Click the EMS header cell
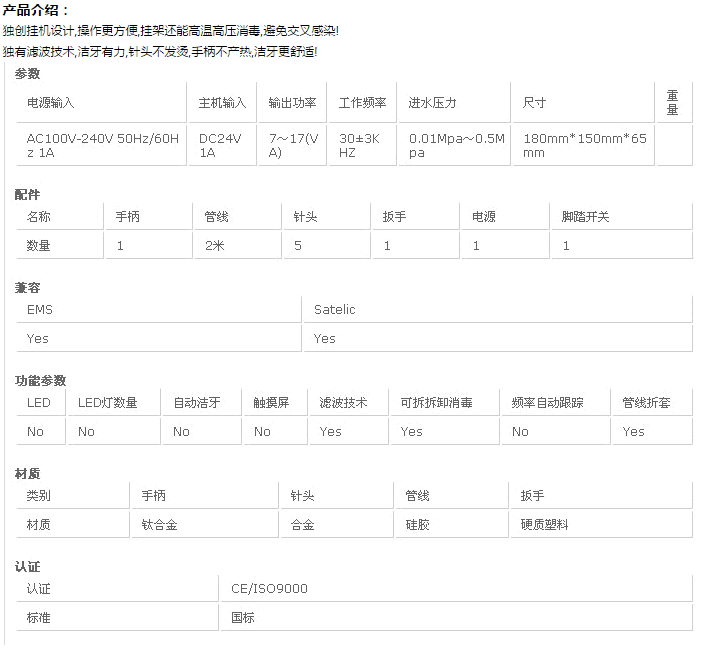The width and height of the screenshot is (713, 661). click(x=159, y=310)
